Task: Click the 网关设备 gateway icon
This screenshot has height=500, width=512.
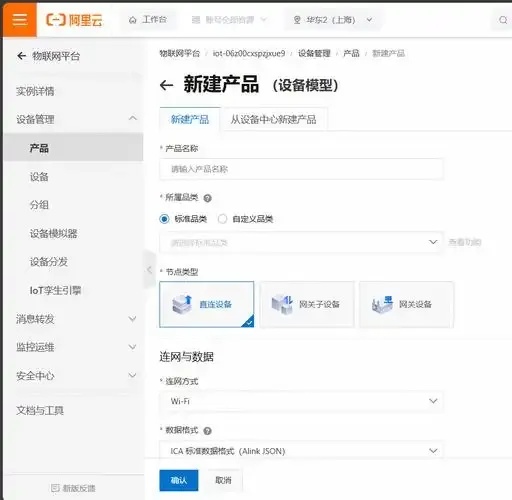Action: (382, 304)
